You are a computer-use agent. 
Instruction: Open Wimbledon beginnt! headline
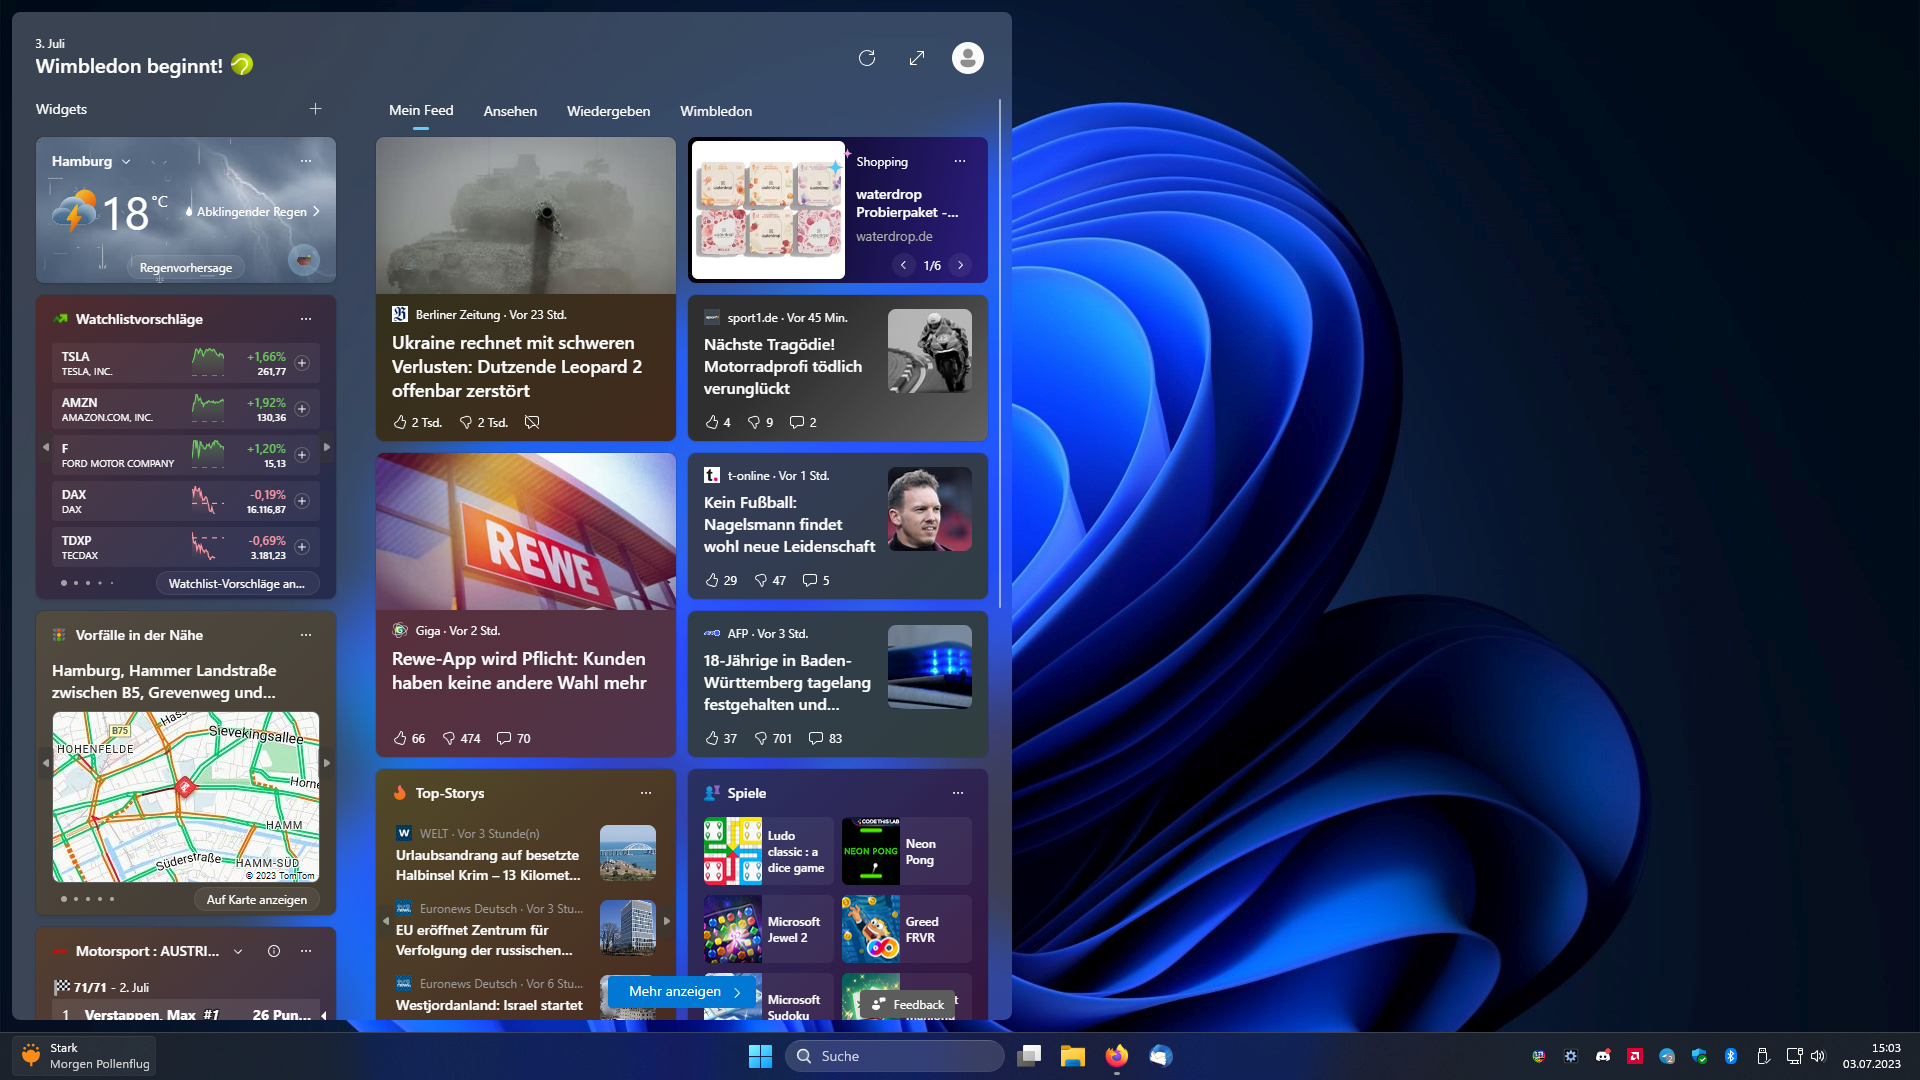pyautogui.click(x=129, y=66)
